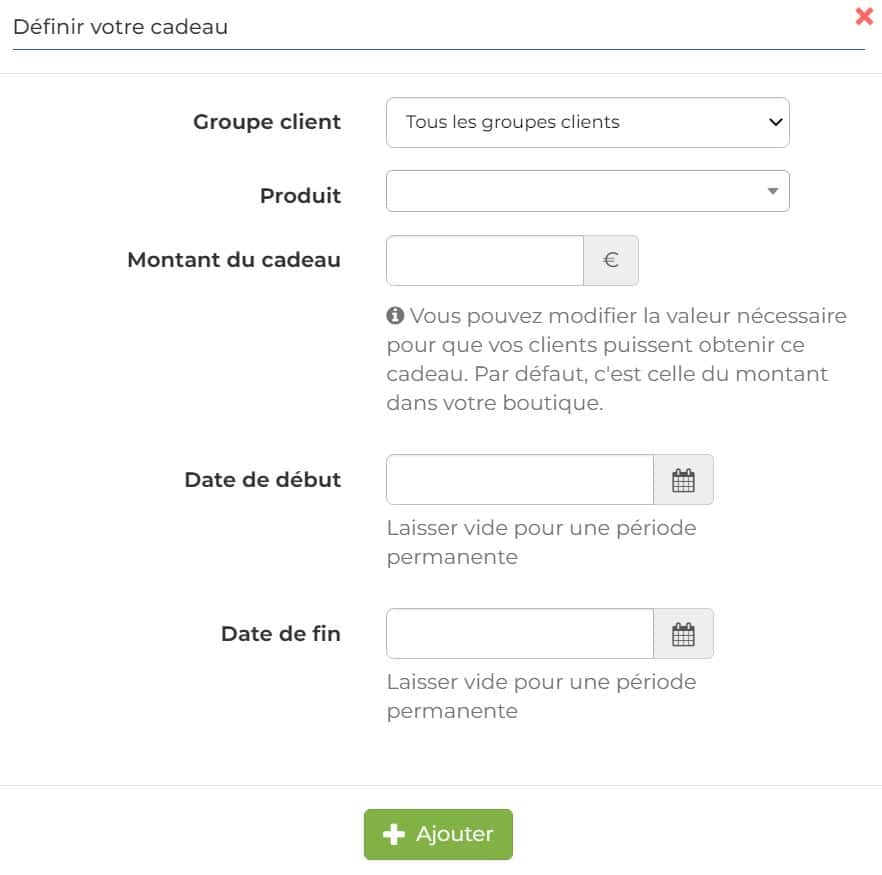Click the info icon beside help text
This screenshot has height=875, width=882.
pos(395,315)
